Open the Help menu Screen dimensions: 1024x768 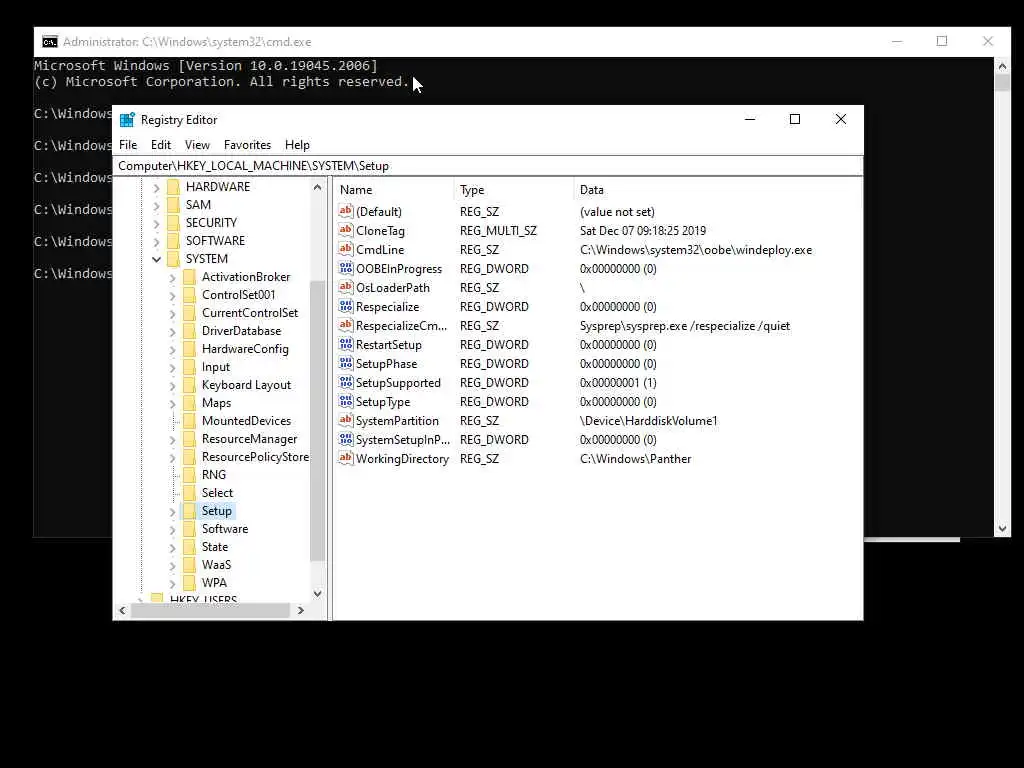[297, 144]
